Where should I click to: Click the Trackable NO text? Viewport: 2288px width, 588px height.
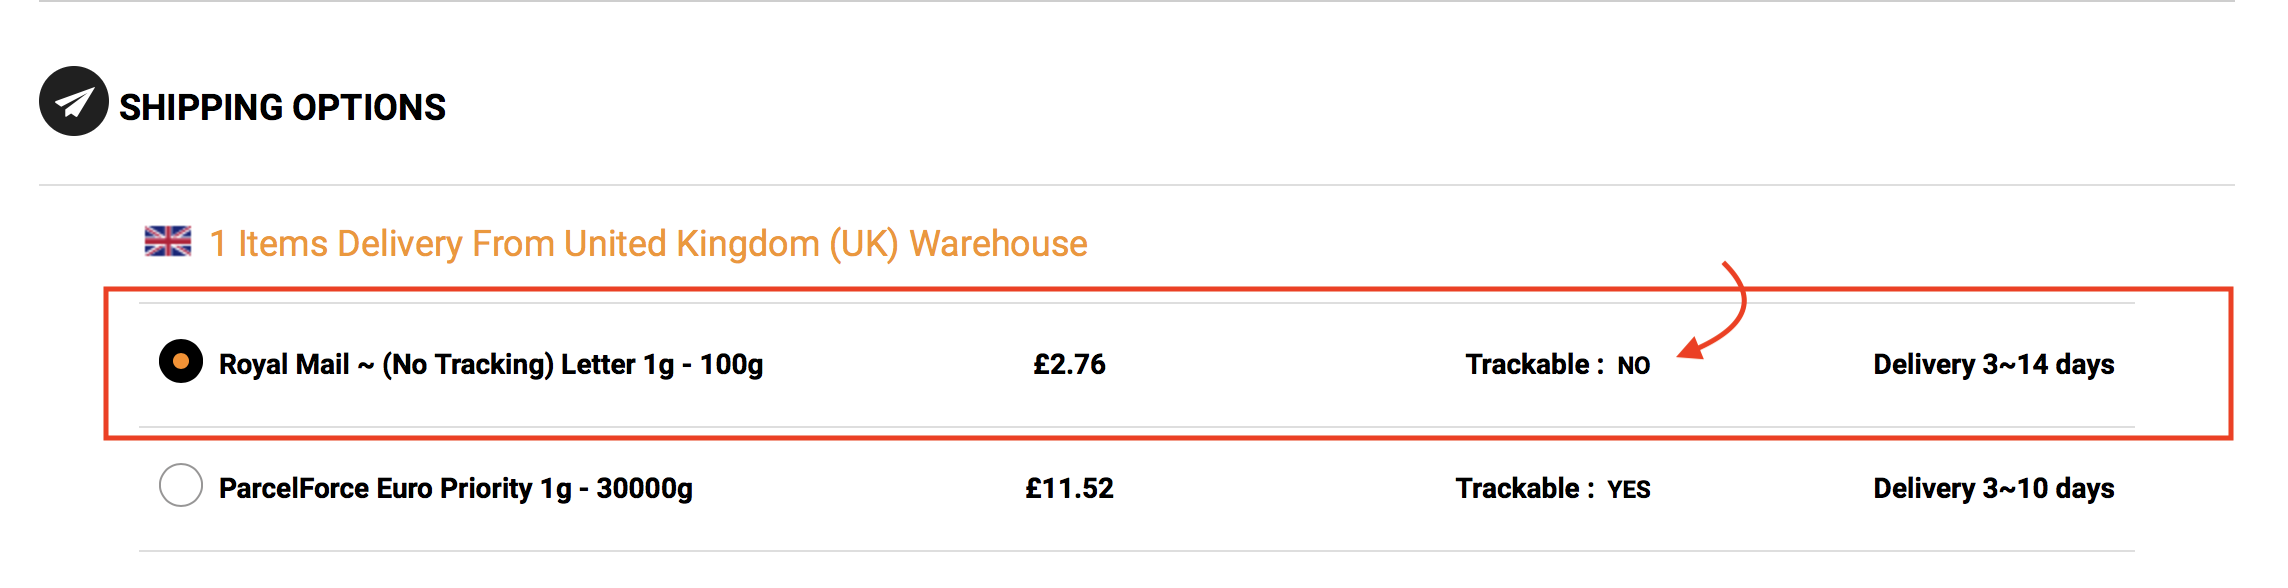click(x=1558, y=364)
